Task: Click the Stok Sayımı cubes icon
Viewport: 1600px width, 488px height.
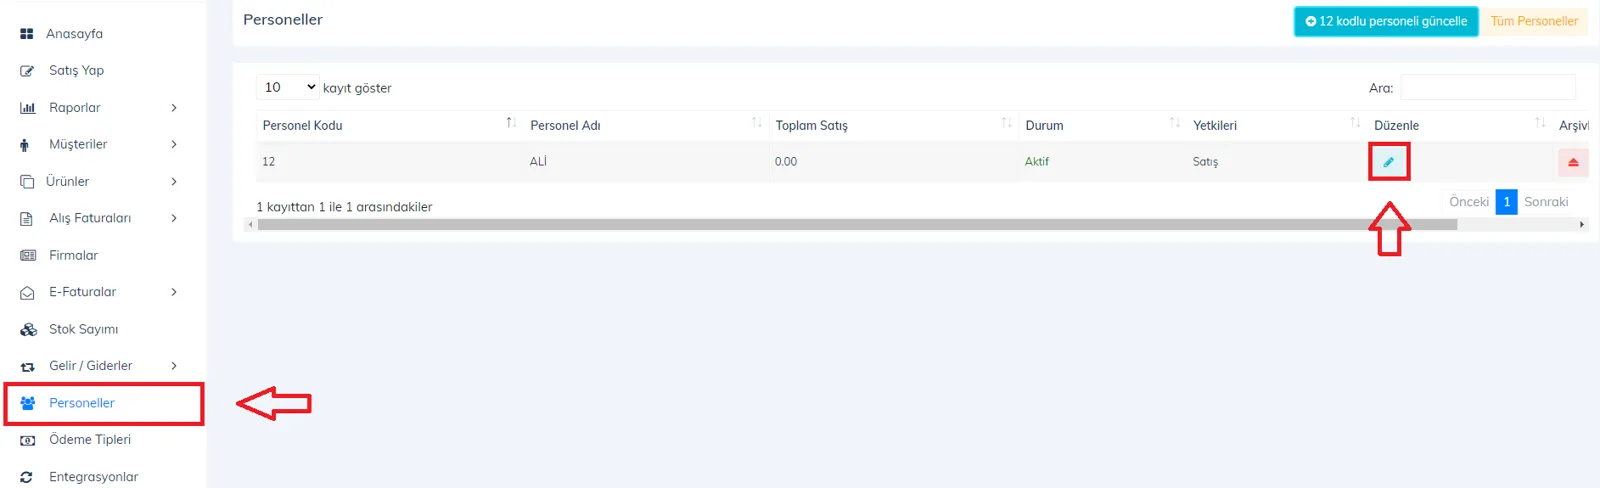Action: click(28, 329)
